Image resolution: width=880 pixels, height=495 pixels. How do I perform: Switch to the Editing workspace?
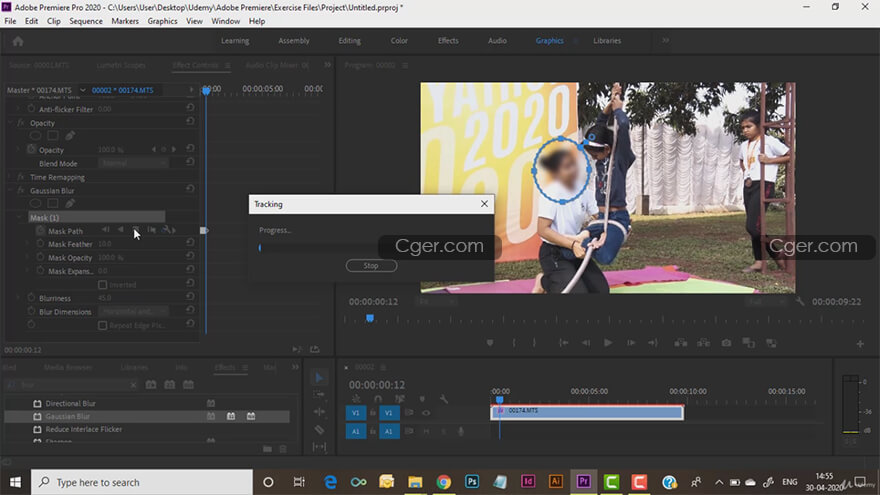pos(349,40)
